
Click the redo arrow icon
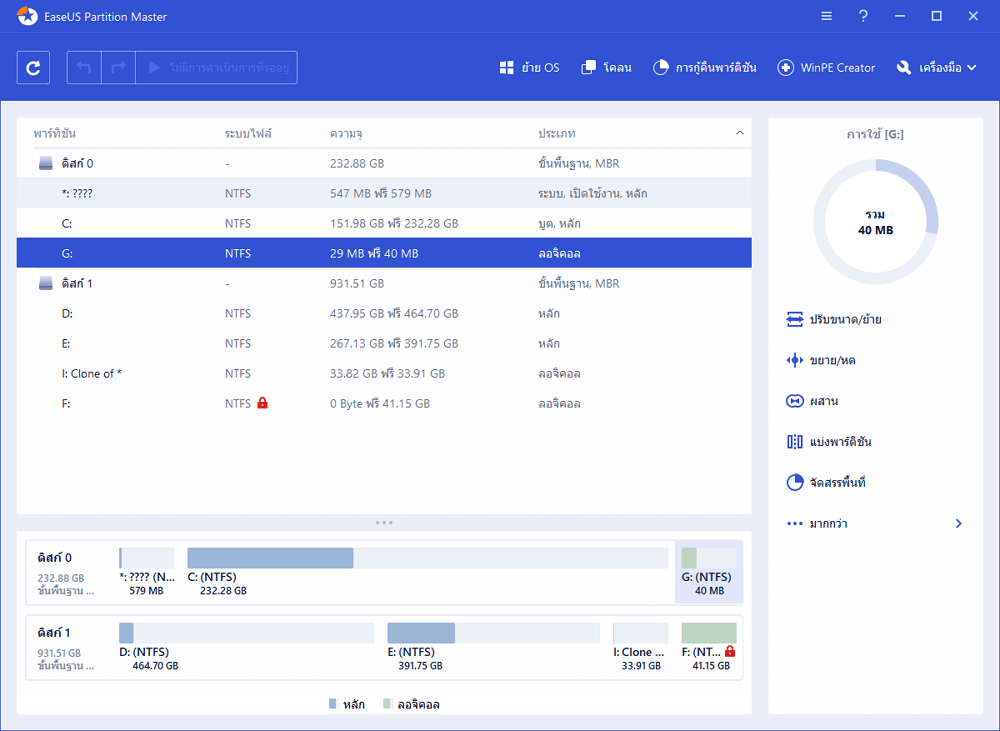119,68
